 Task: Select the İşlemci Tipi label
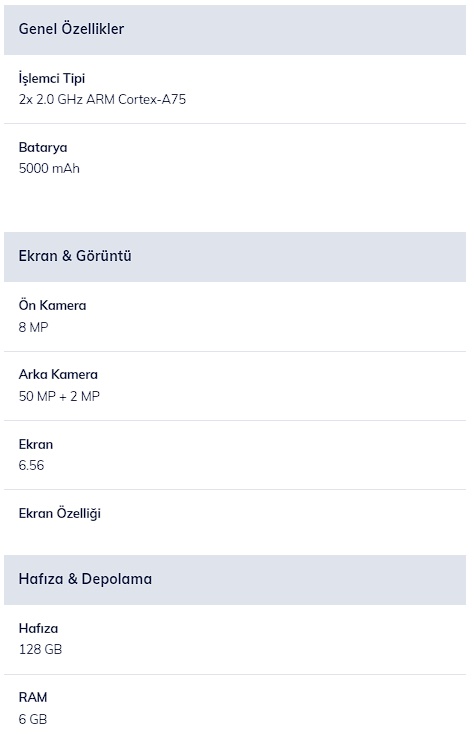click(52, 78)
